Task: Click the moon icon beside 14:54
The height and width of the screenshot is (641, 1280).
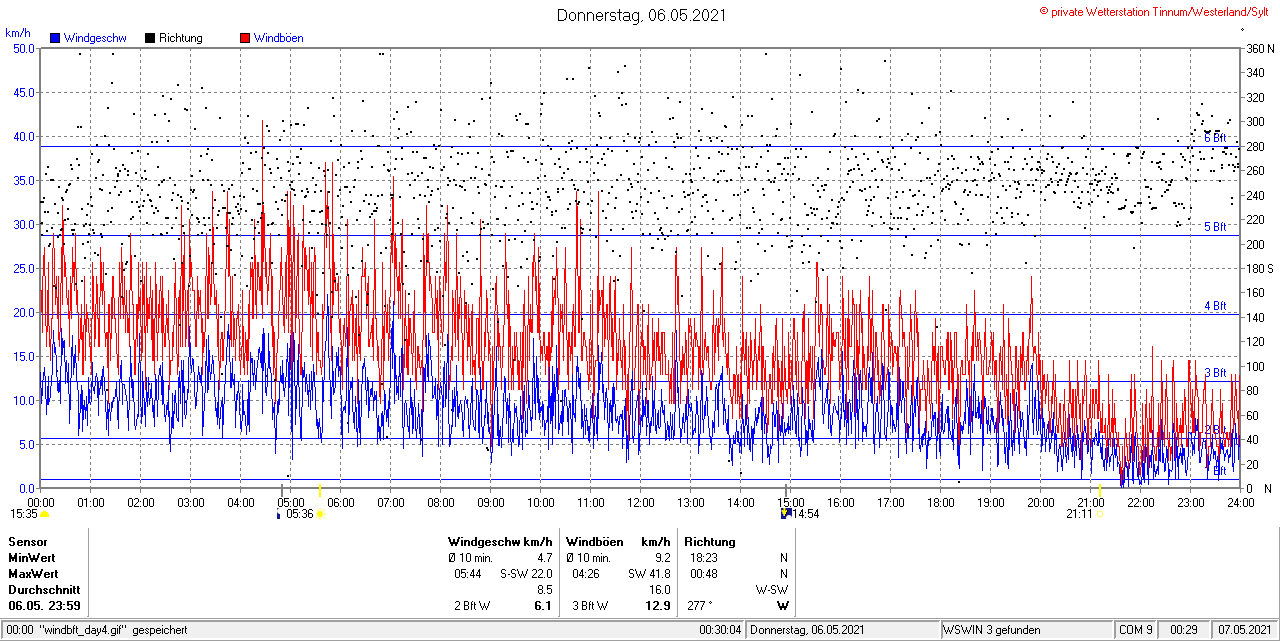Action: 786,514
